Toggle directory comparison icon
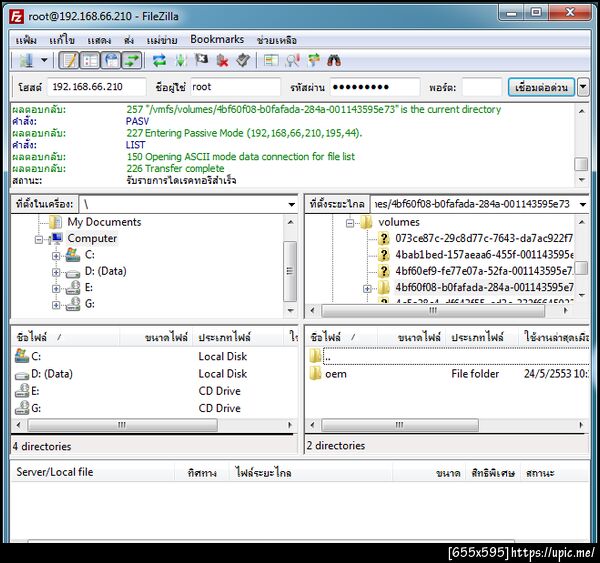 pos(293,60)
